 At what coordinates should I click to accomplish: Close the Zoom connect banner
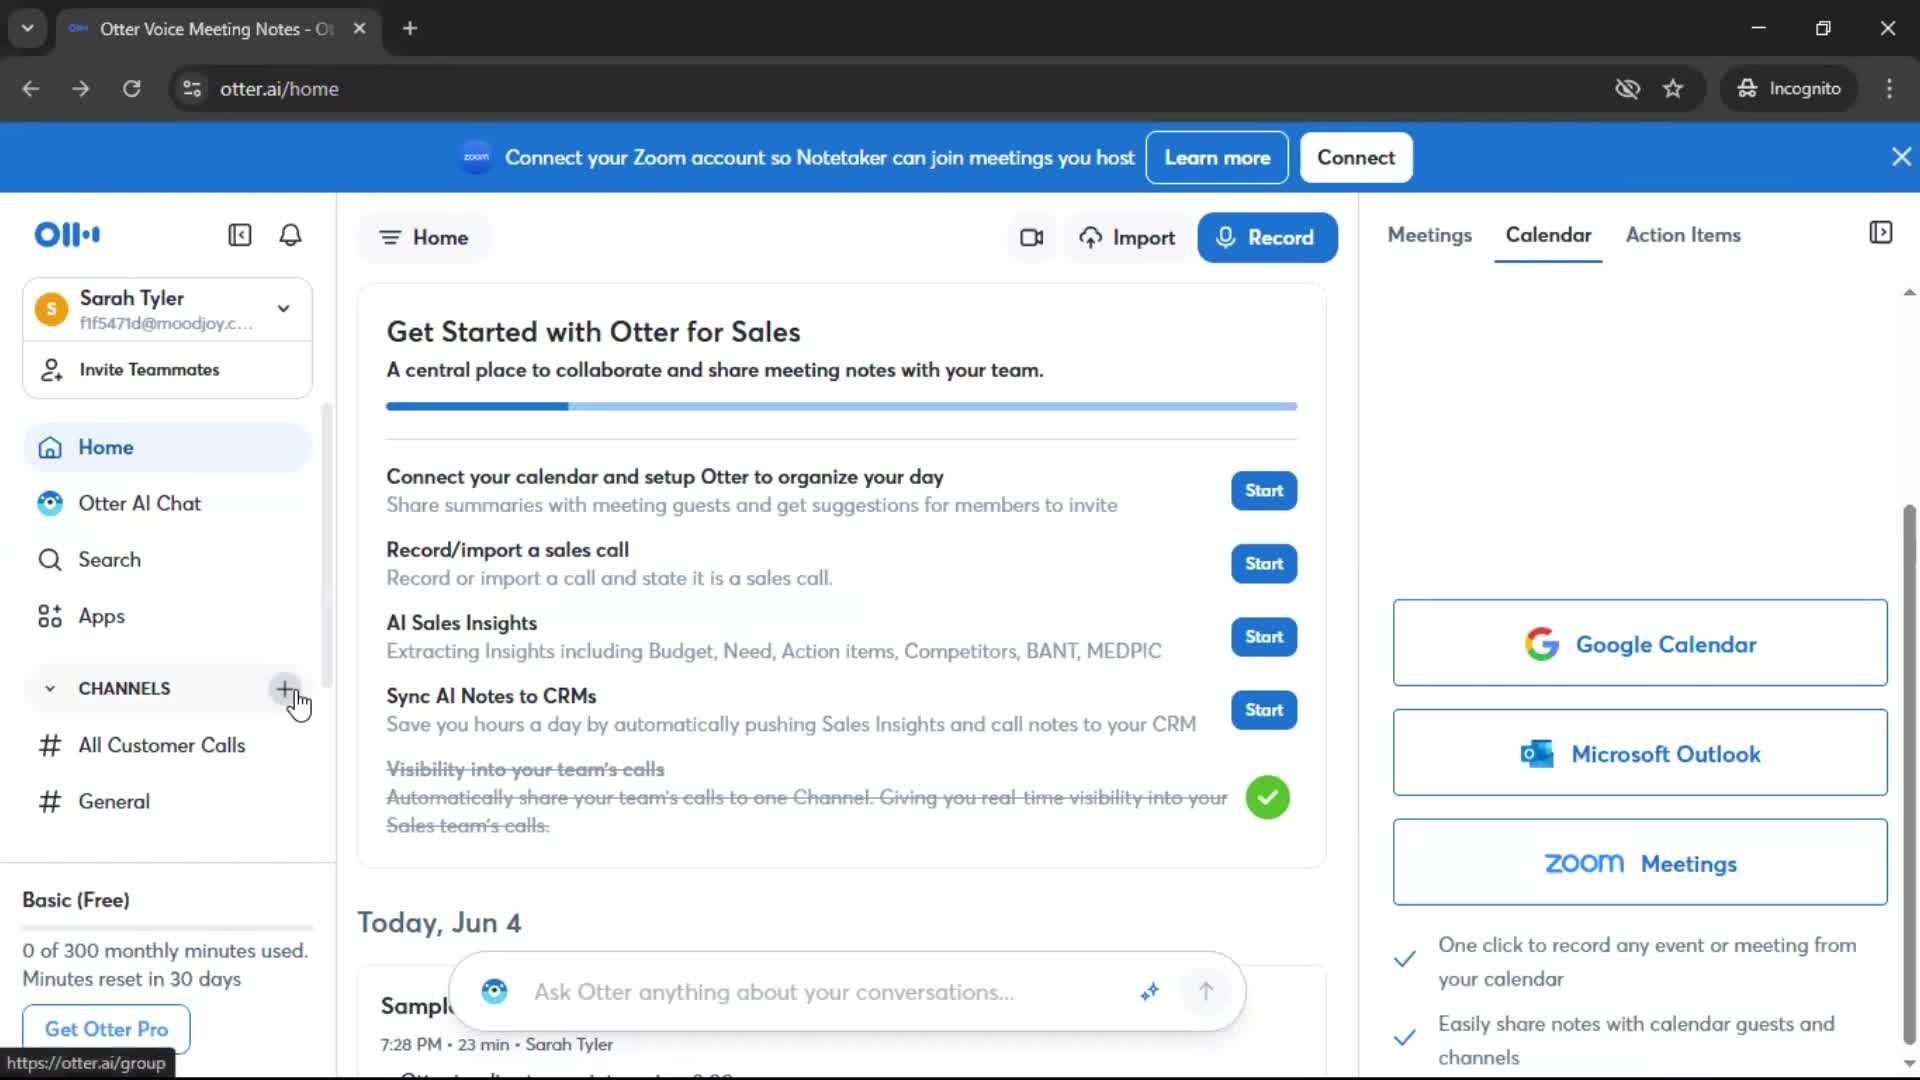1901,157
